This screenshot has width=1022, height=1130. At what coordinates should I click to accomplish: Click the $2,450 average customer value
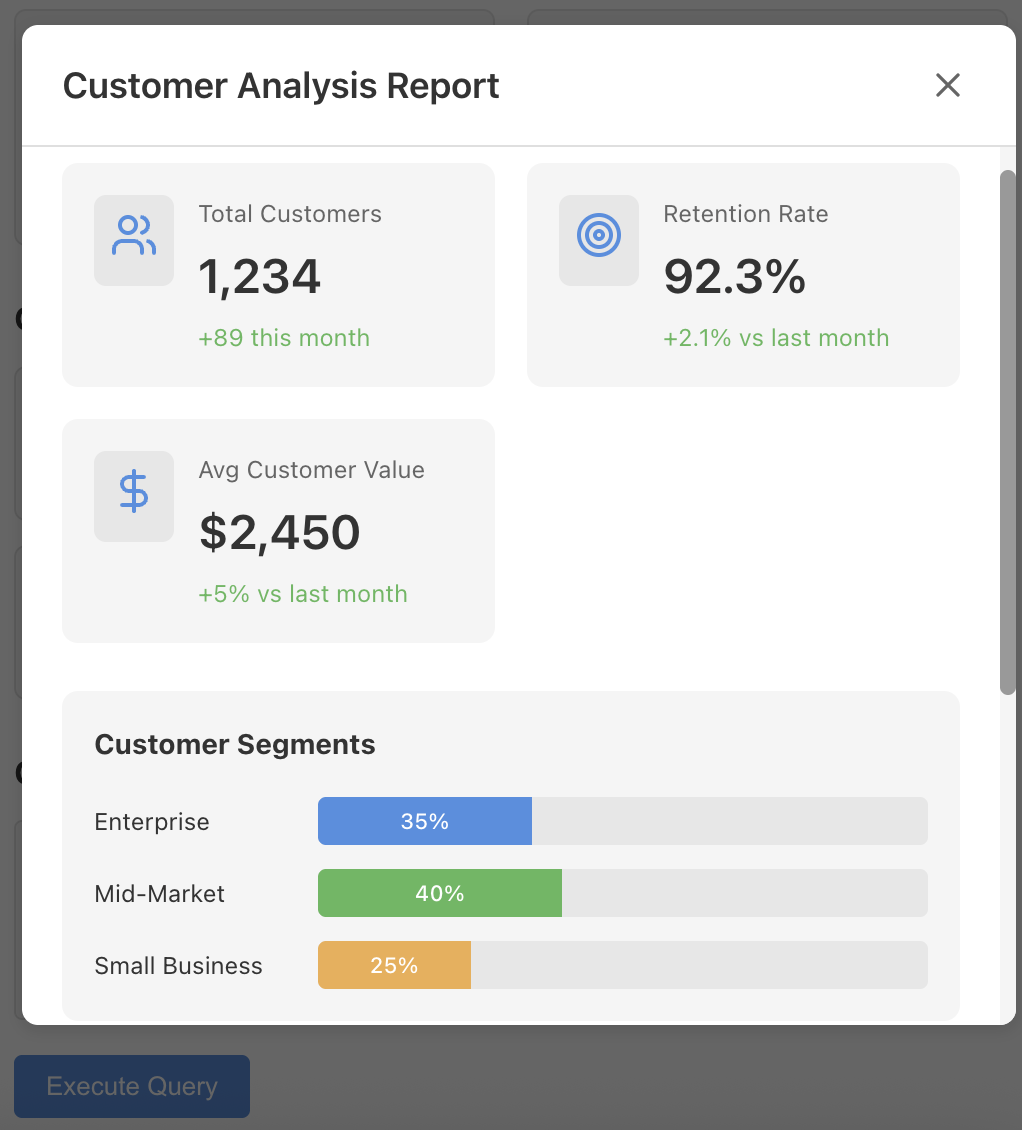(x=280, y=533)
